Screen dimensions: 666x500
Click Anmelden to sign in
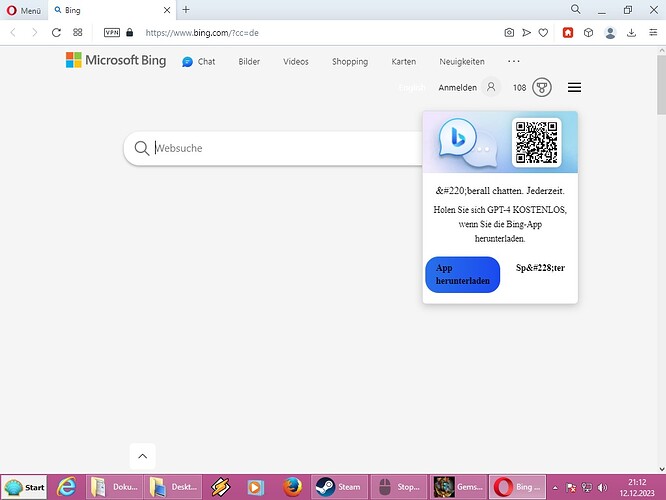pyautogui.click(x=457, y=88)
